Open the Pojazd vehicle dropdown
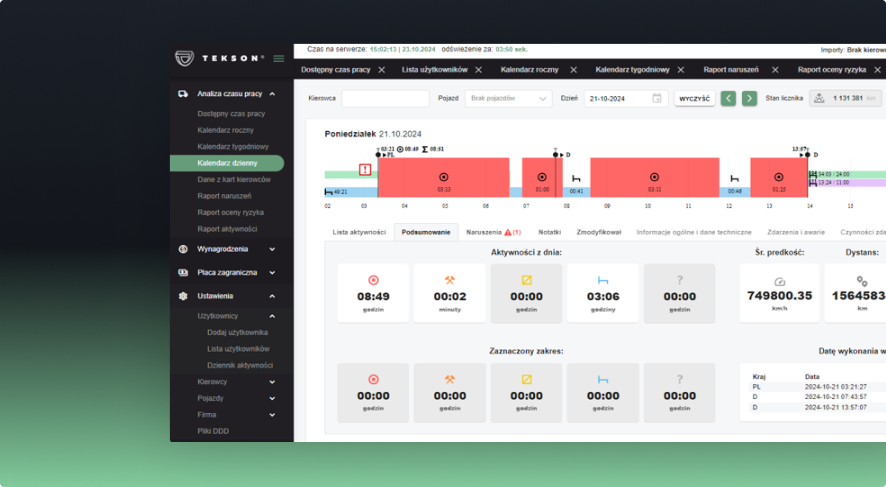886x487 pixels. 509,99
